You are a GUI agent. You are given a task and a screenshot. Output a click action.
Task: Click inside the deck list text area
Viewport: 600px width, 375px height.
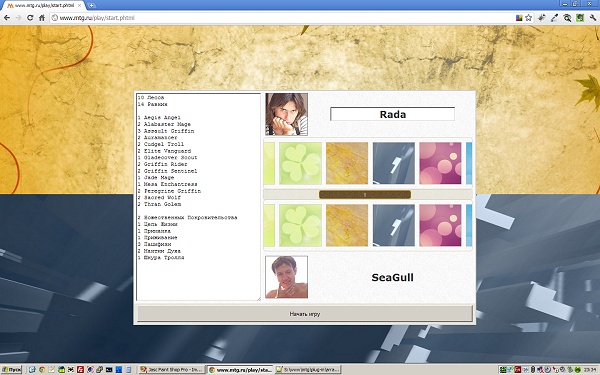199,197
